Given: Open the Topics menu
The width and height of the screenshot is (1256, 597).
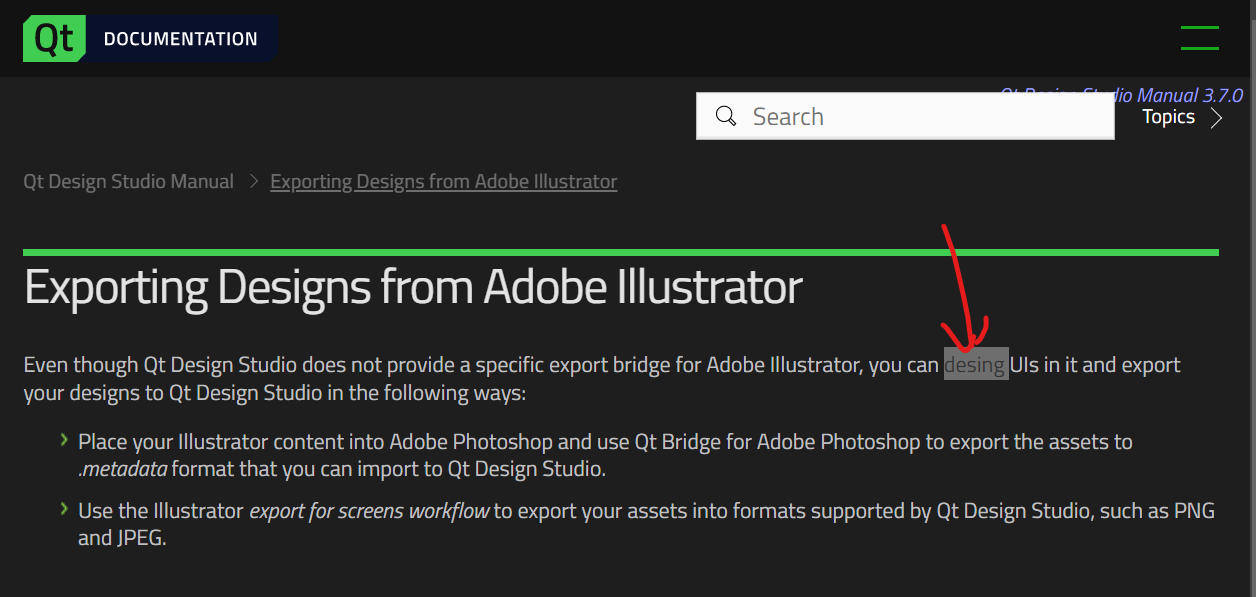Looking at the screenshot, I should pos(1168,117).
